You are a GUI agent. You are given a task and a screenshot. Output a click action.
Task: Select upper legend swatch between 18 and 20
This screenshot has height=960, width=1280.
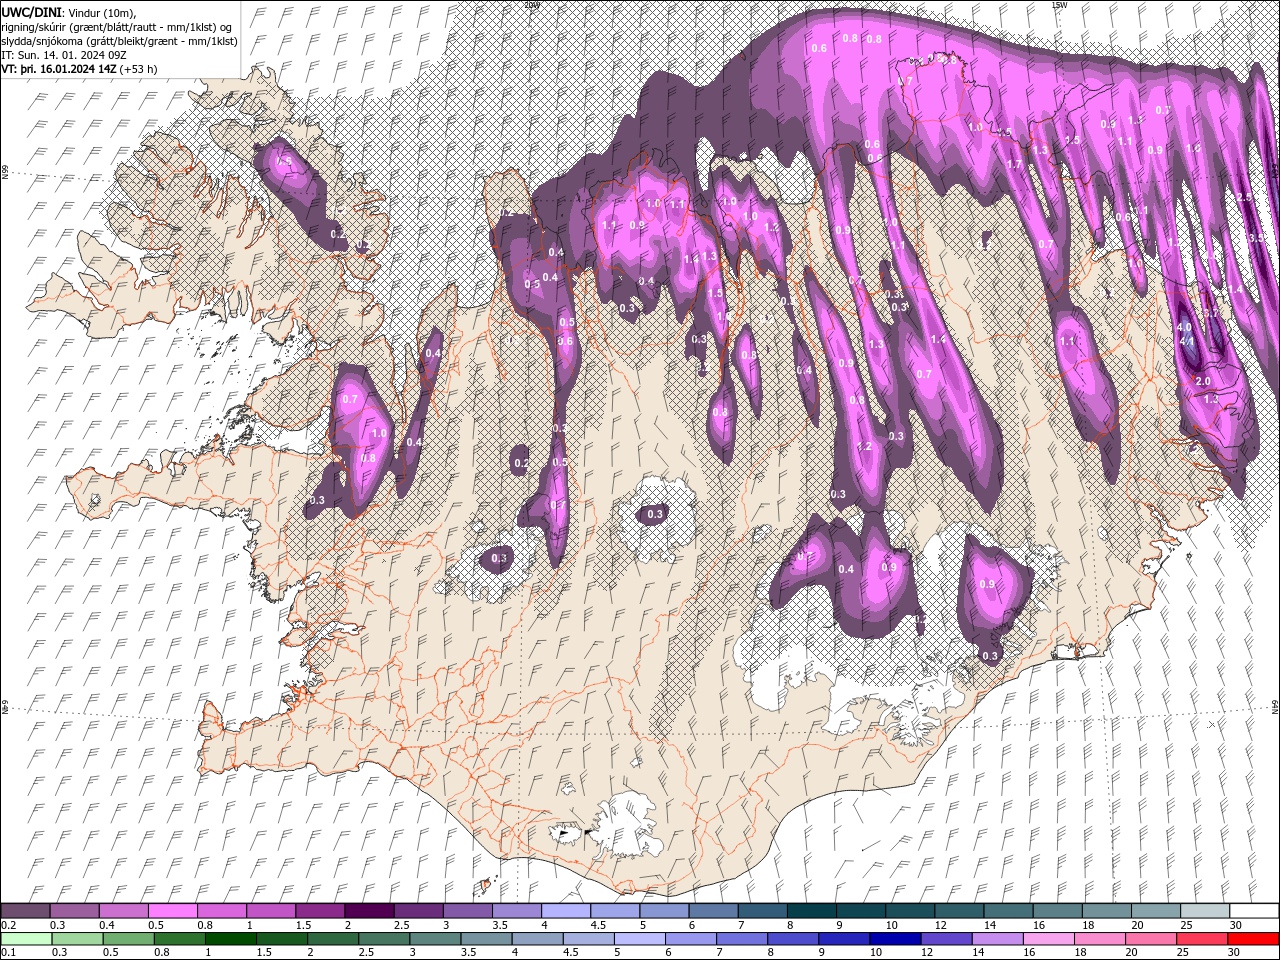[1105, 911]
